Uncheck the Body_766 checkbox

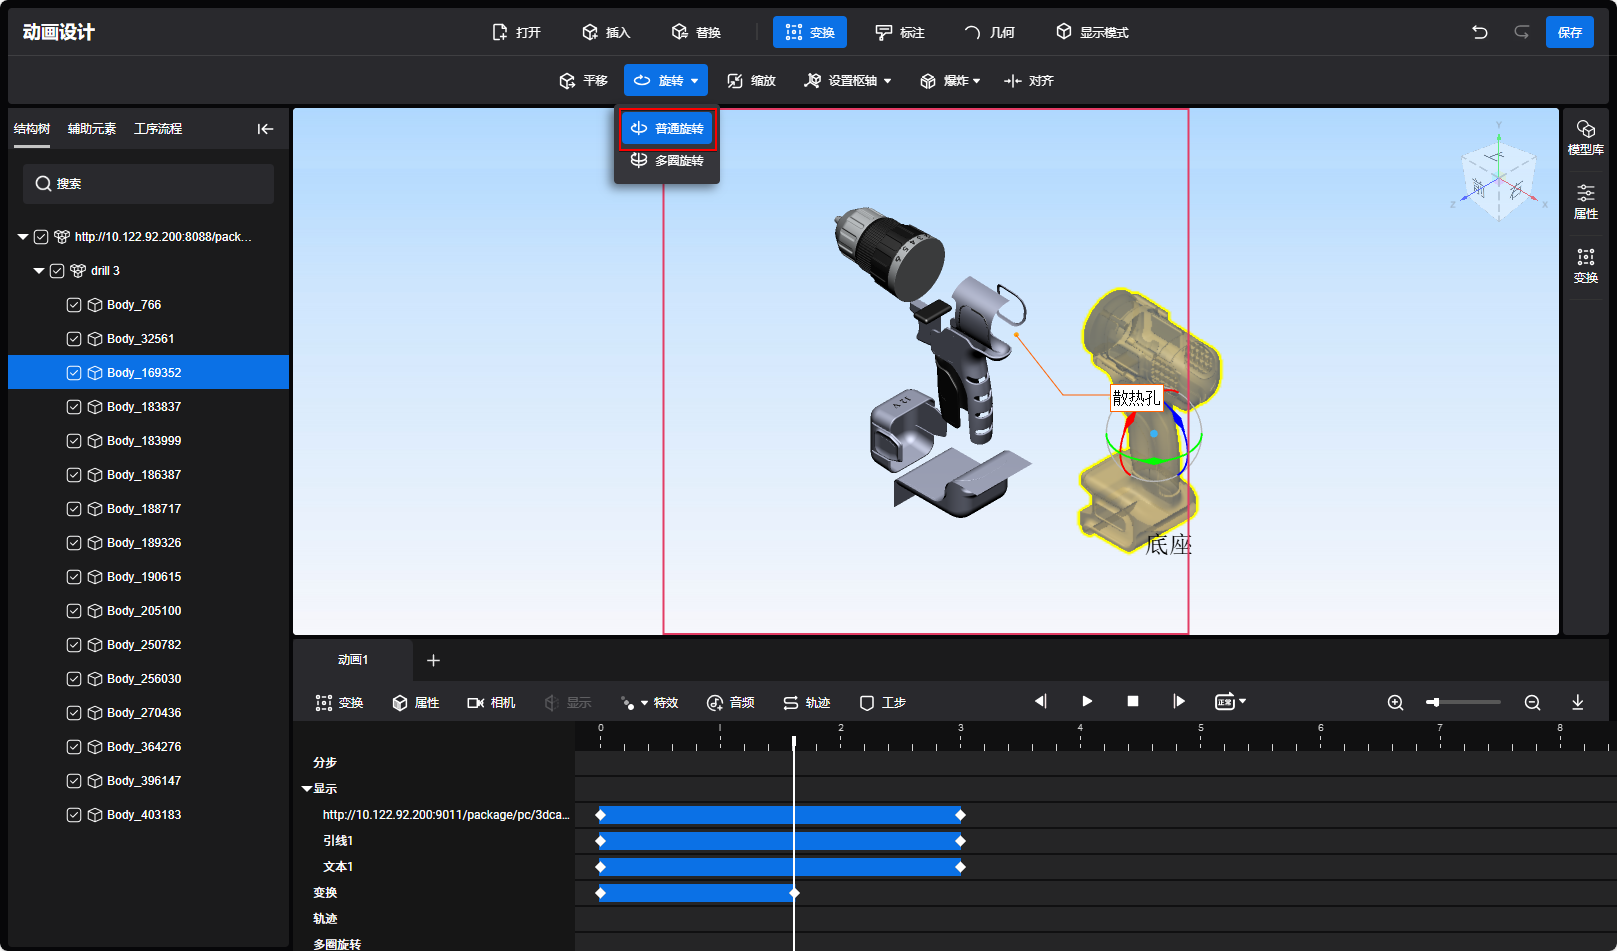pos(74,305)
